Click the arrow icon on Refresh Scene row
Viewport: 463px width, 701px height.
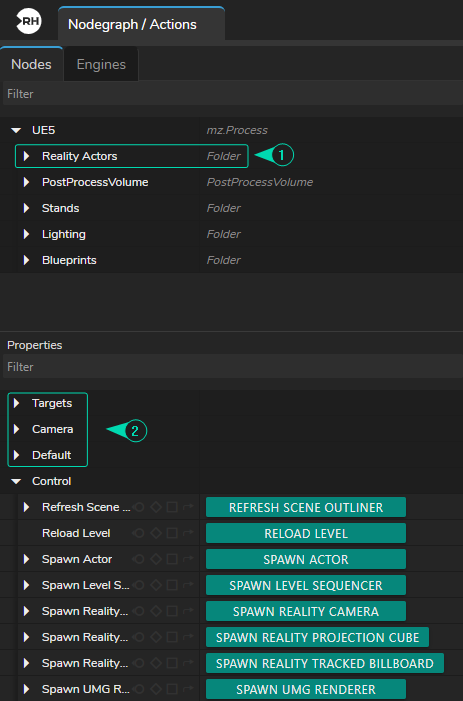click(x=188, y=507)
